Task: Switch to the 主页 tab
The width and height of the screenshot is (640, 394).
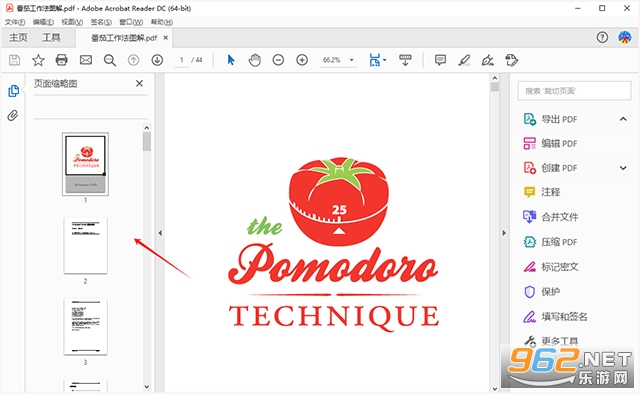Action: click(x=18, y=38)
